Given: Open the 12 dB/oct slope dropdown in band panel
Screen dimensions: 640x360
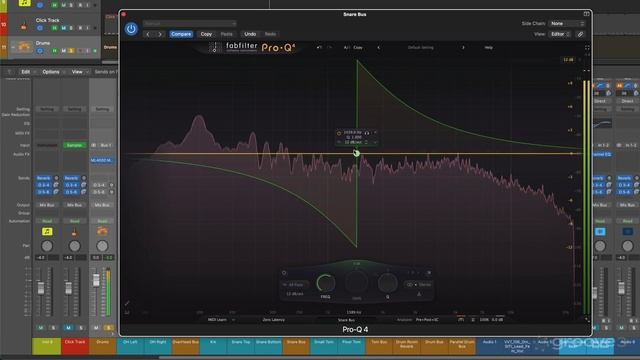Looking at the screenshot, I should (x=295, y=294).
